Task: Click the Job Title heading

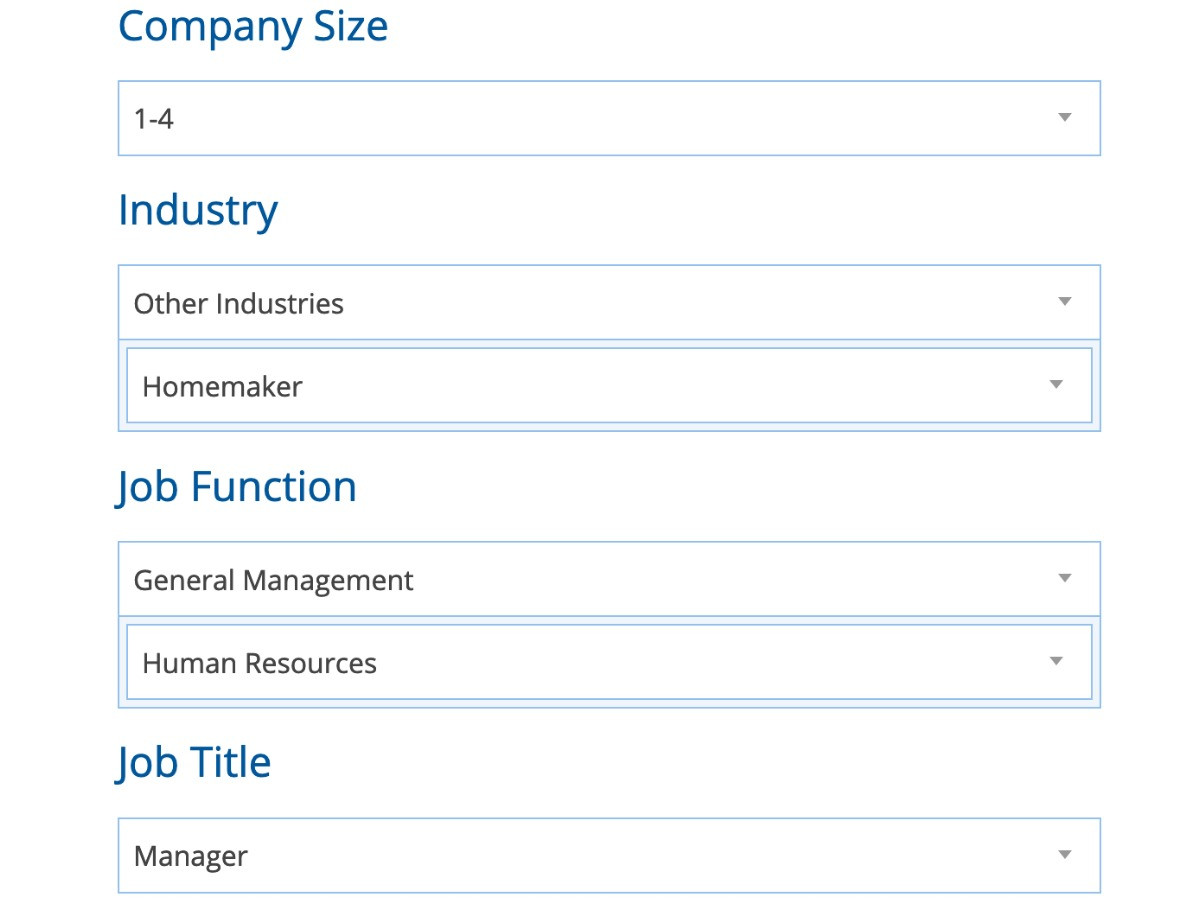Action: (x=195, y=763)
